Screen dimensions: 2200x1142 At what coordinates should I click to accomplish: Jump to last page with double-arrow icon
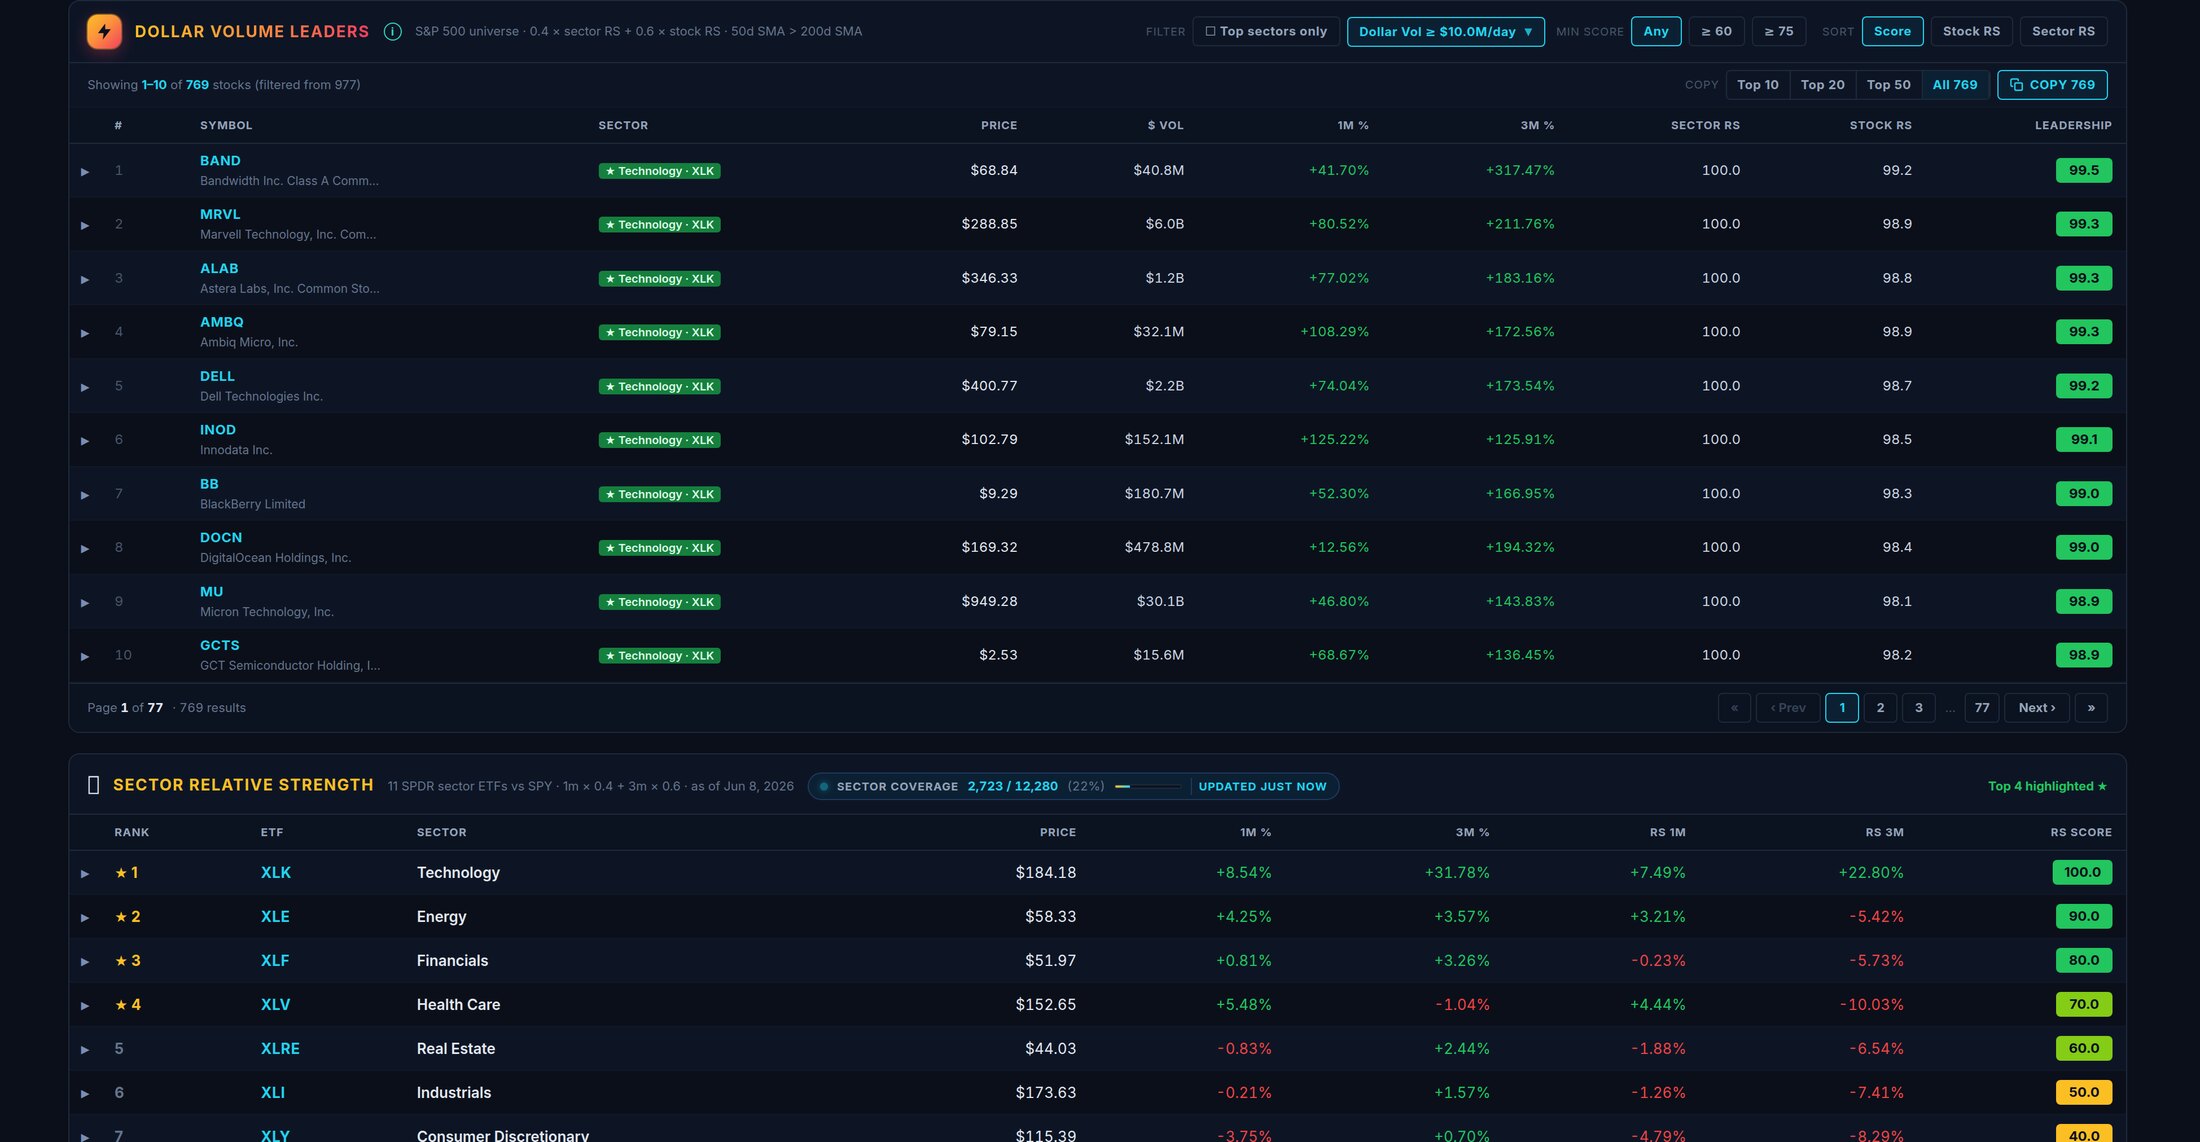[2091, 708]
